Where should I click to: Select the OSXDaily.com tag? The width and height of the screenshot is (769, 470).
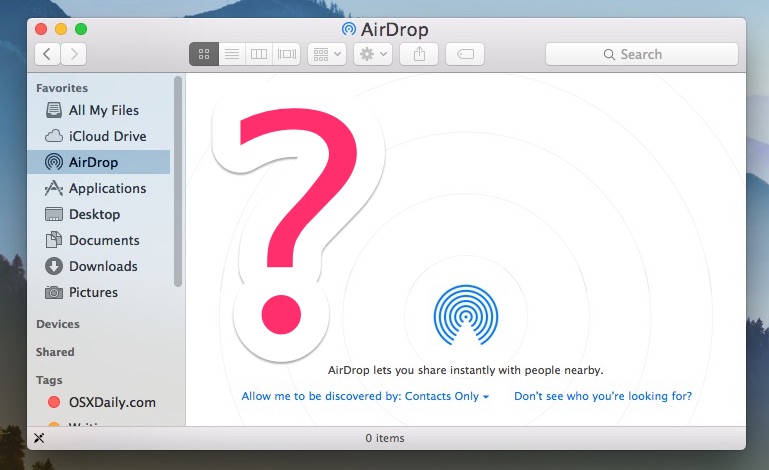[101, 402]
